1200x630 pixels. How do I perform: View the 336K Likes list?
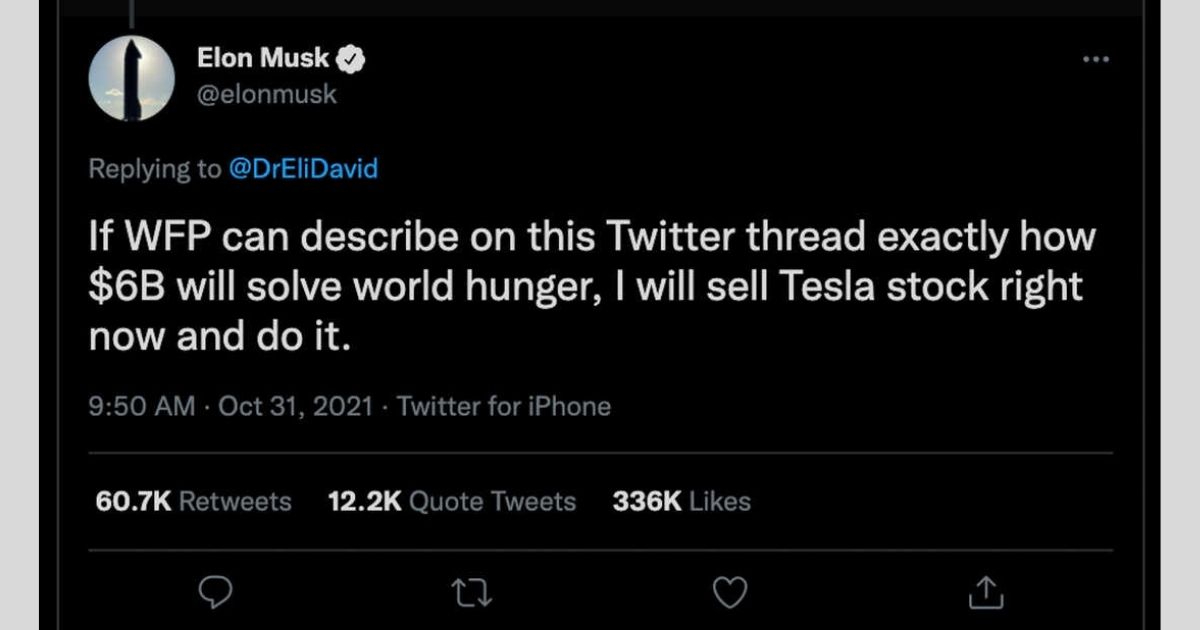(x=681, y=501)
